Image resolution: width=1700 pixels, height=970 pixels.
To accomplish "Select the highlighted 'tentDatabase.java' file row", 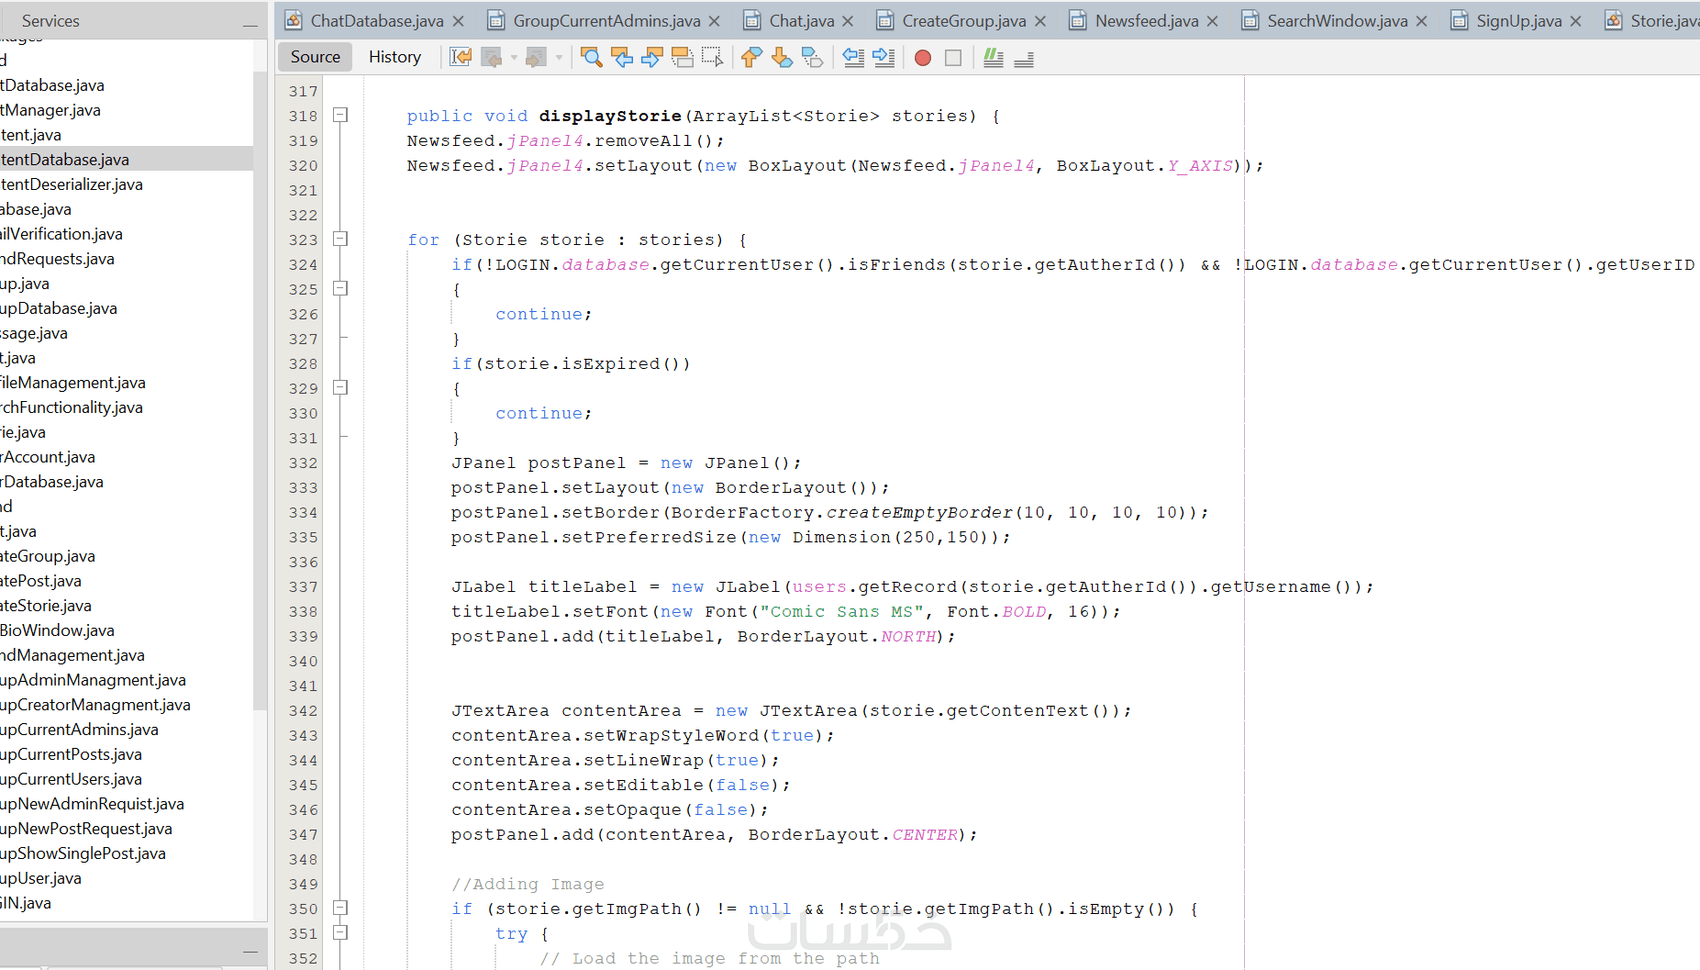I will point(126,159).
